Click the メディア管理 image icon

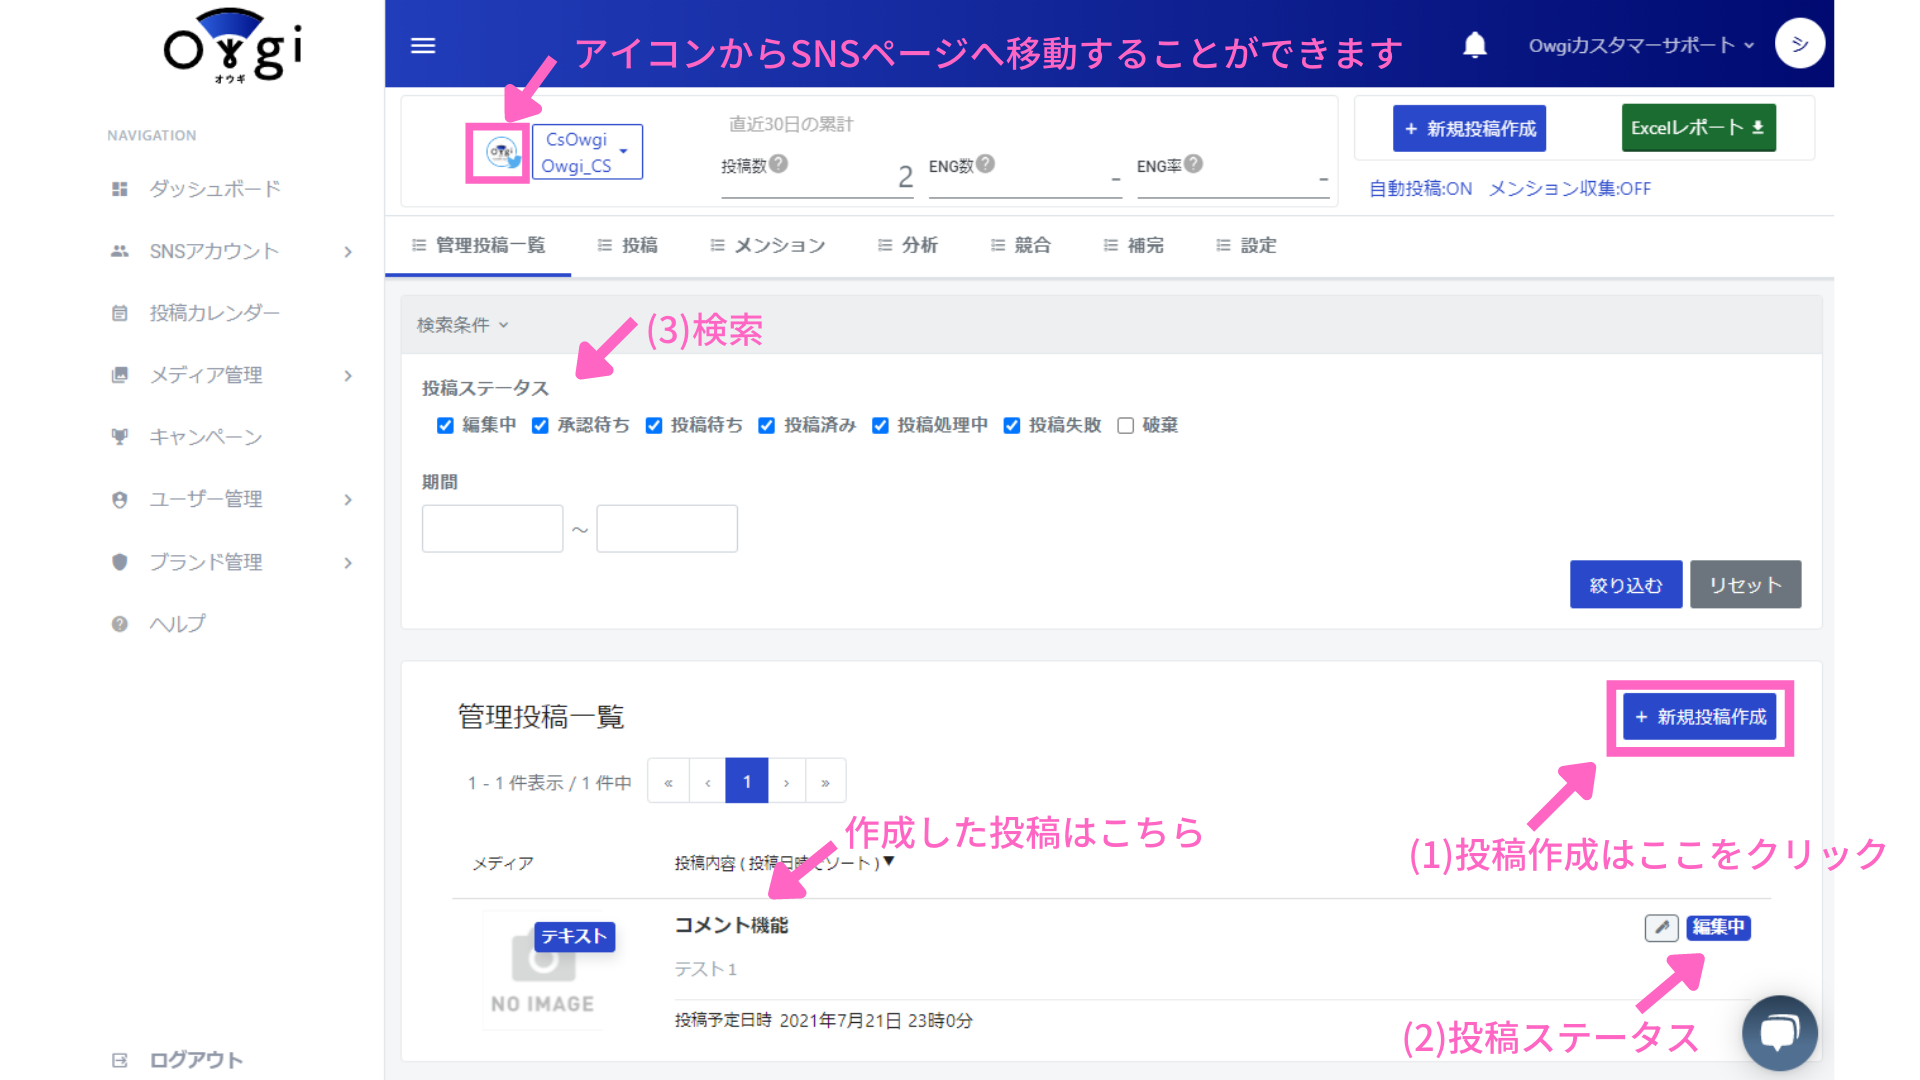tap(120, 375)
